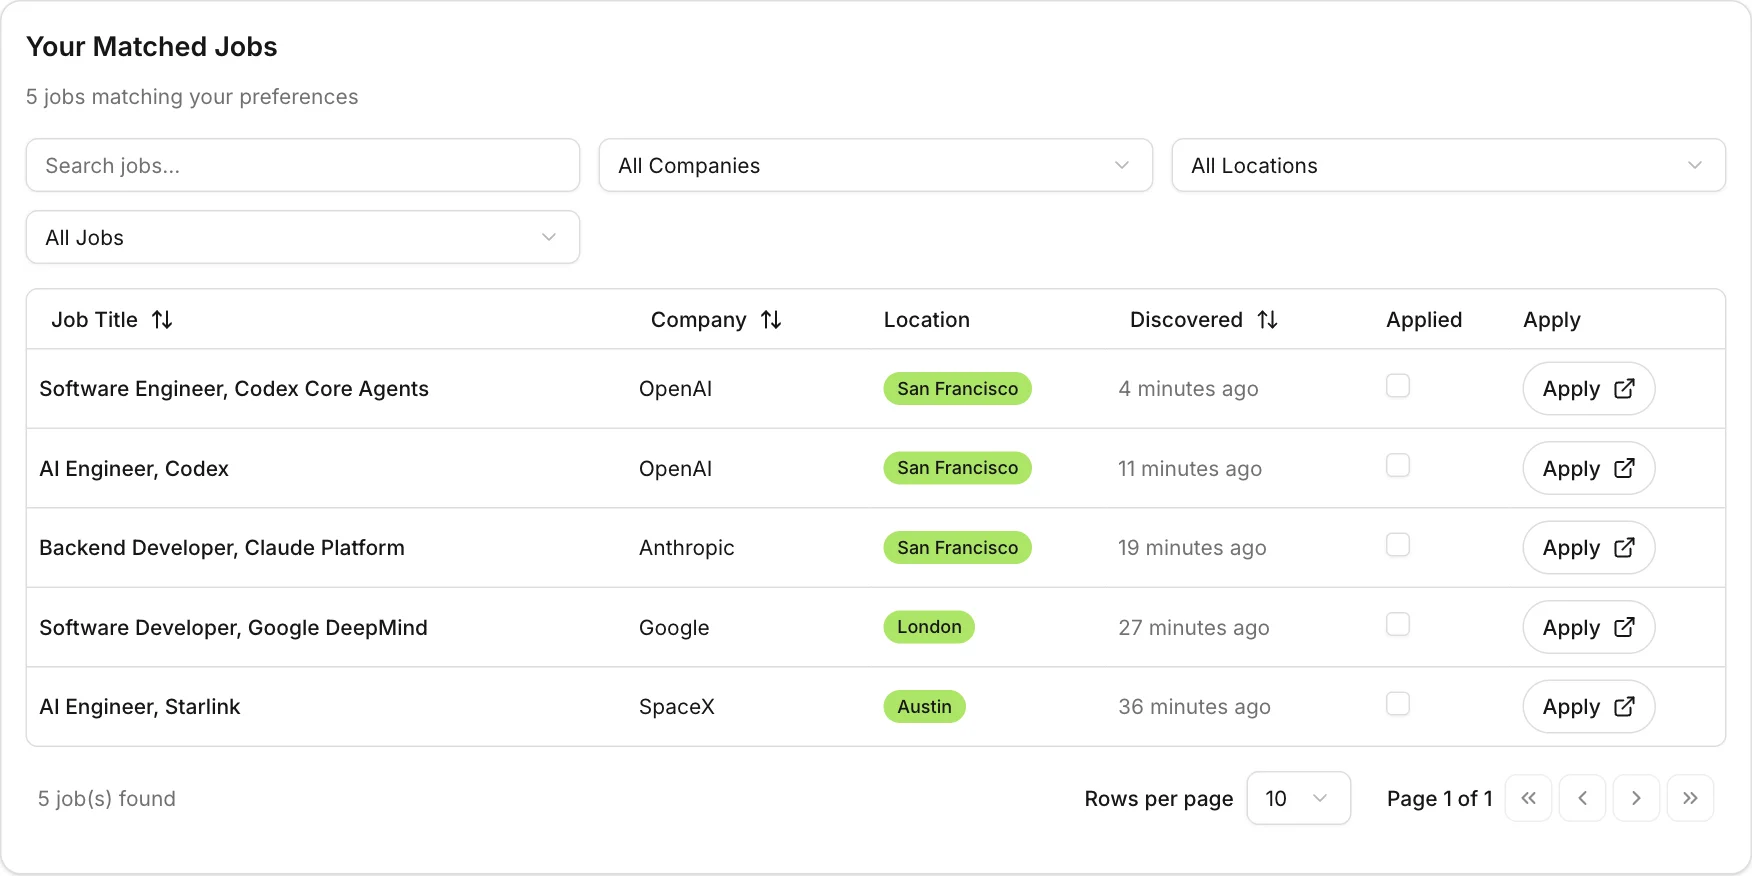Viewport: 1752px width, 876px height.
Task: Select the Anthropic company cell
Action: coord(687,548)
